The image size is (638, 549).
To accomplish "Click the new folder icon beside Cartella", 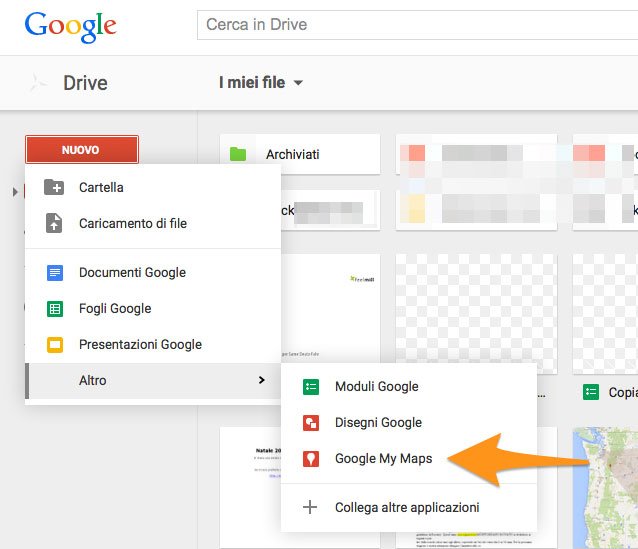I will 54,187.
